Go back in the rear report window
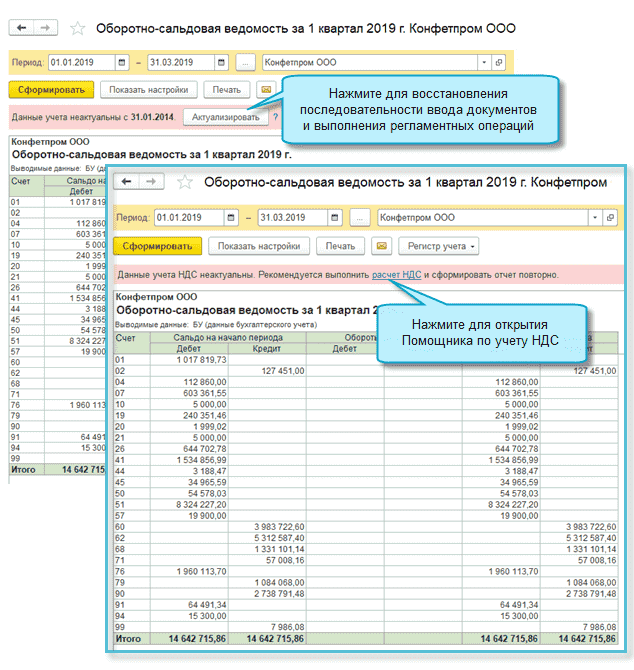The image size is (634, 670). click(21, 28)
